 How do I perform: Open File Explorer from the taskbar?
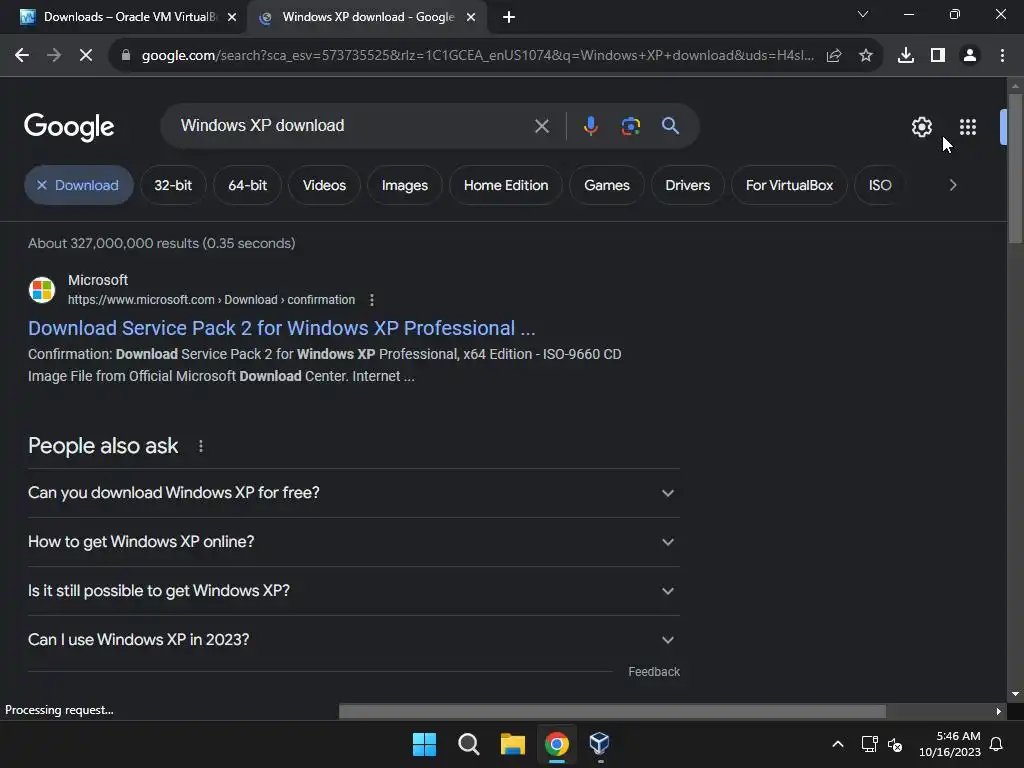tap(513, 744)
